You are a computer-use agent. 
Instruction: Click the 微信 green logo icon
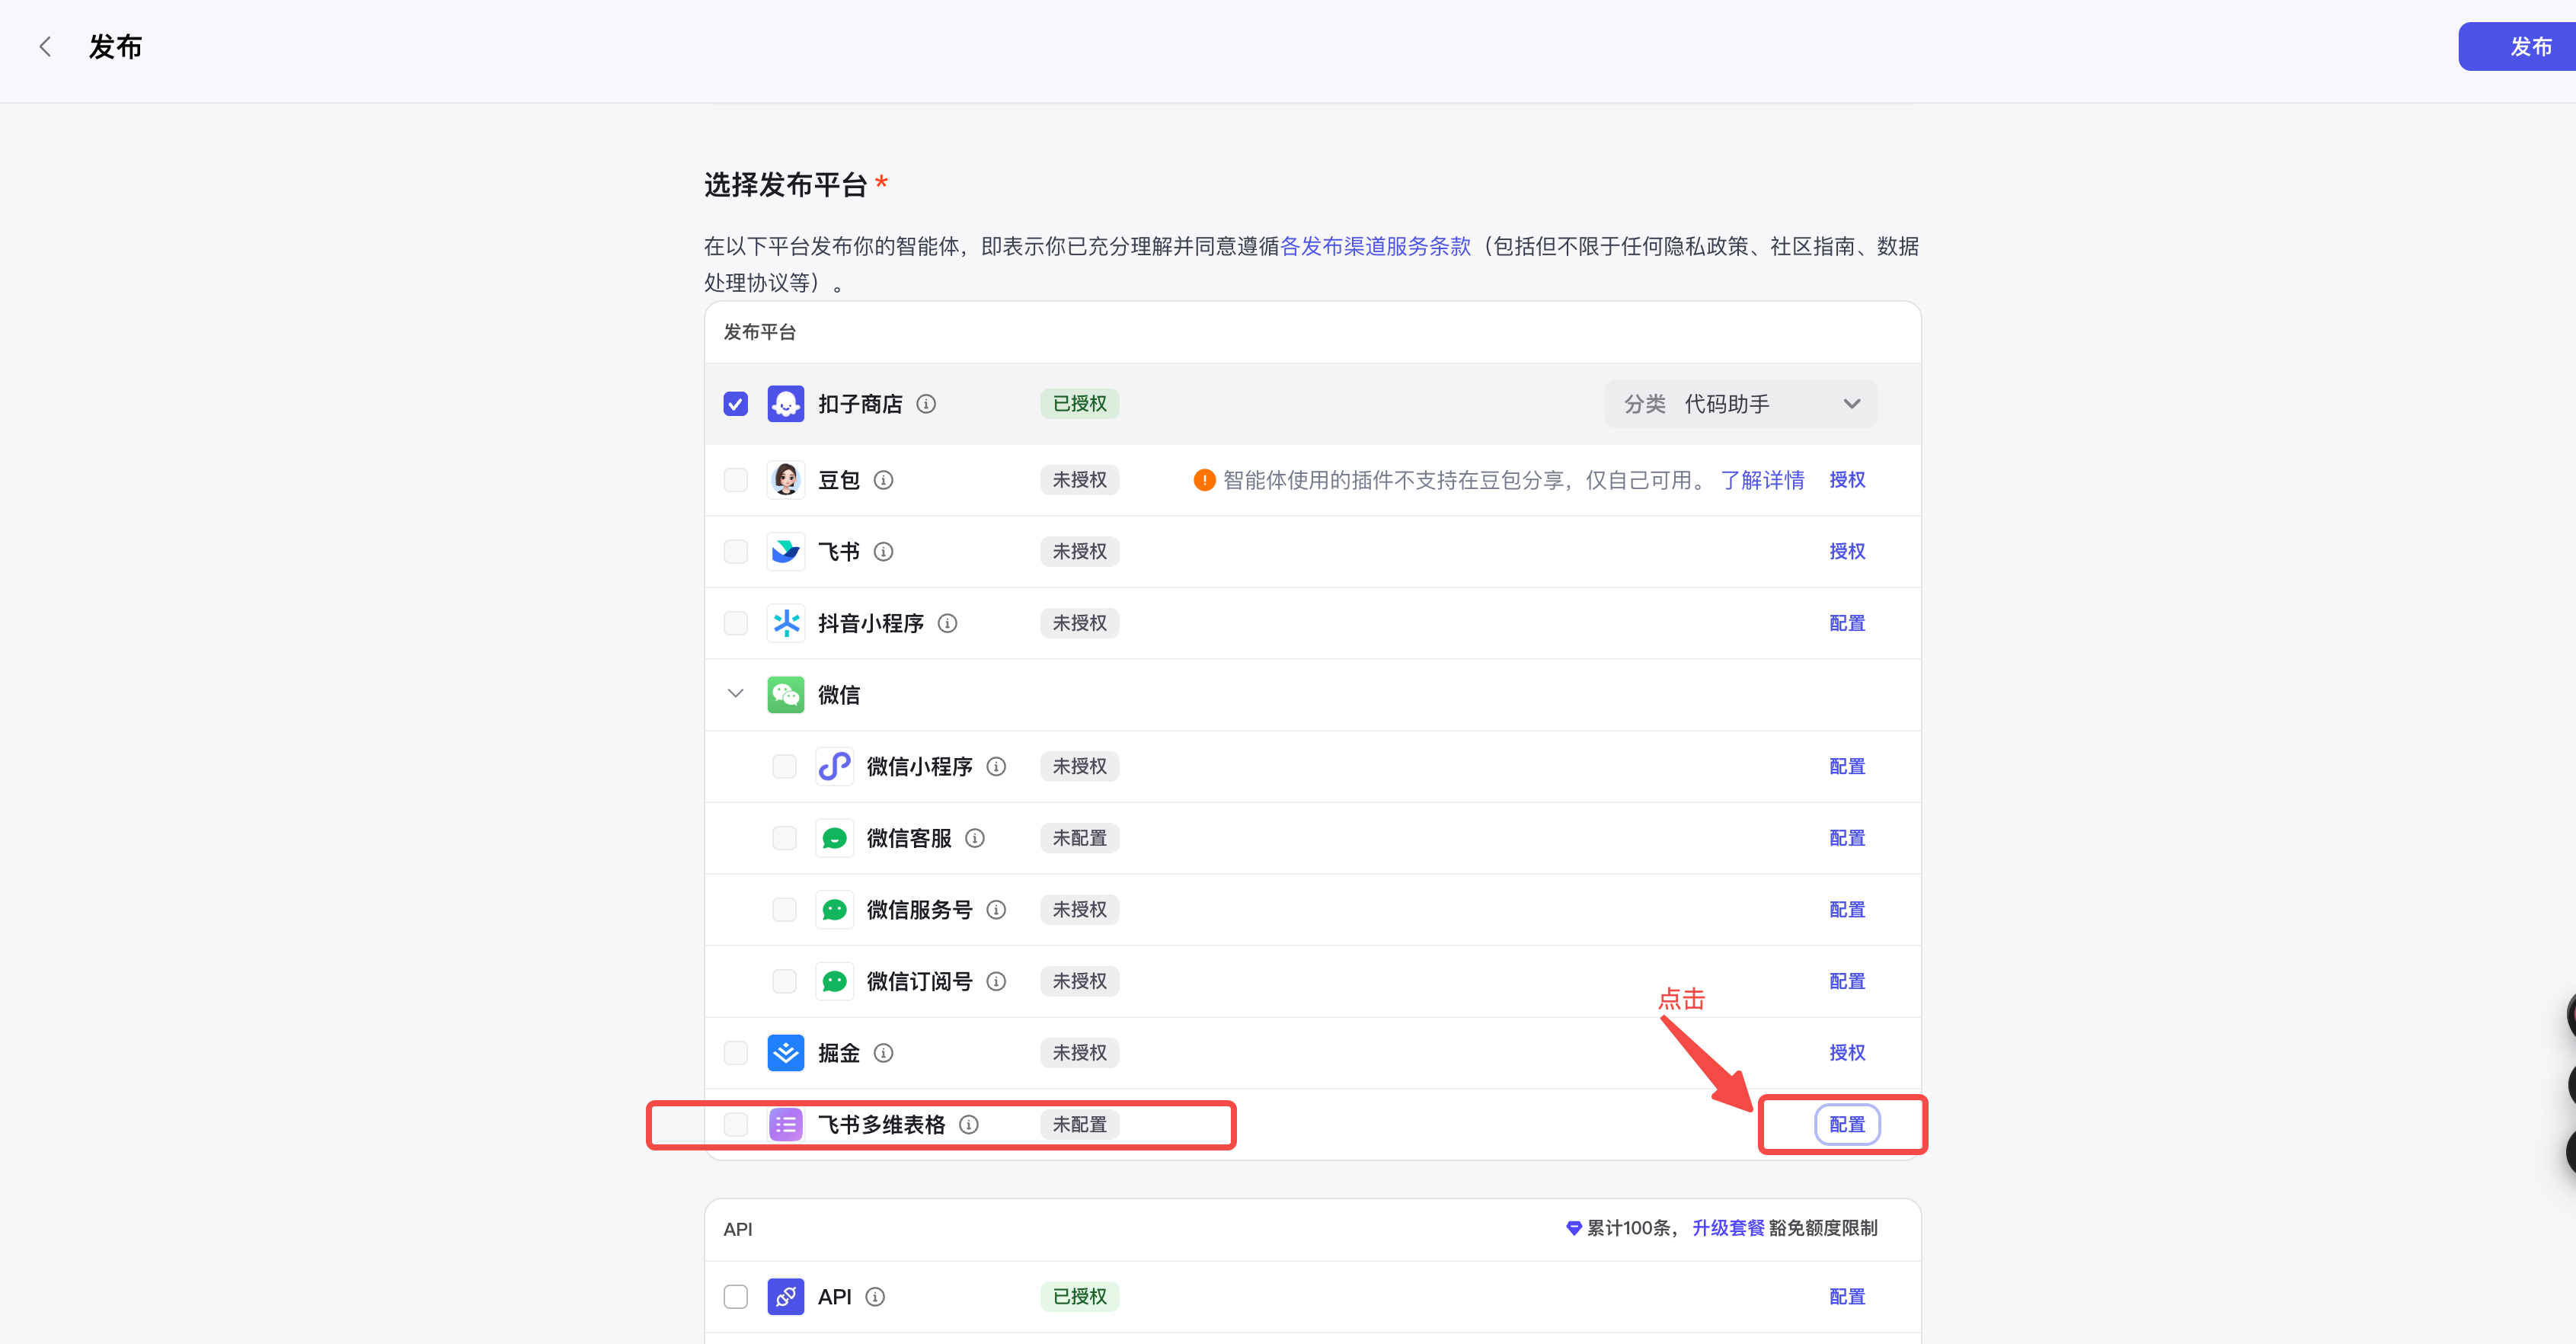pos(786,695)
